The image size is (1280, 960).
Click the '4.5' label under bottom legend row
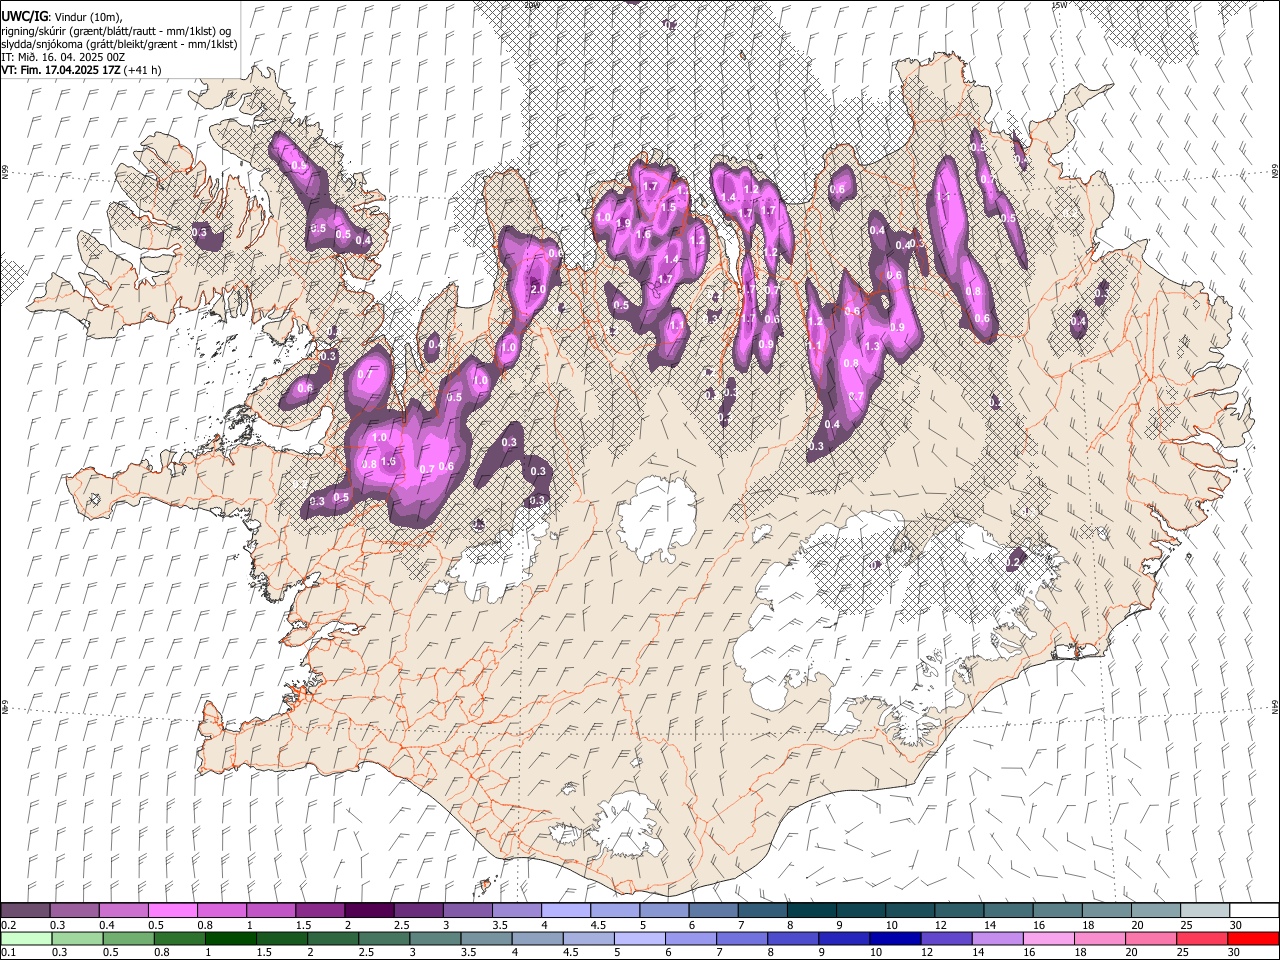[x=572, y=953]
